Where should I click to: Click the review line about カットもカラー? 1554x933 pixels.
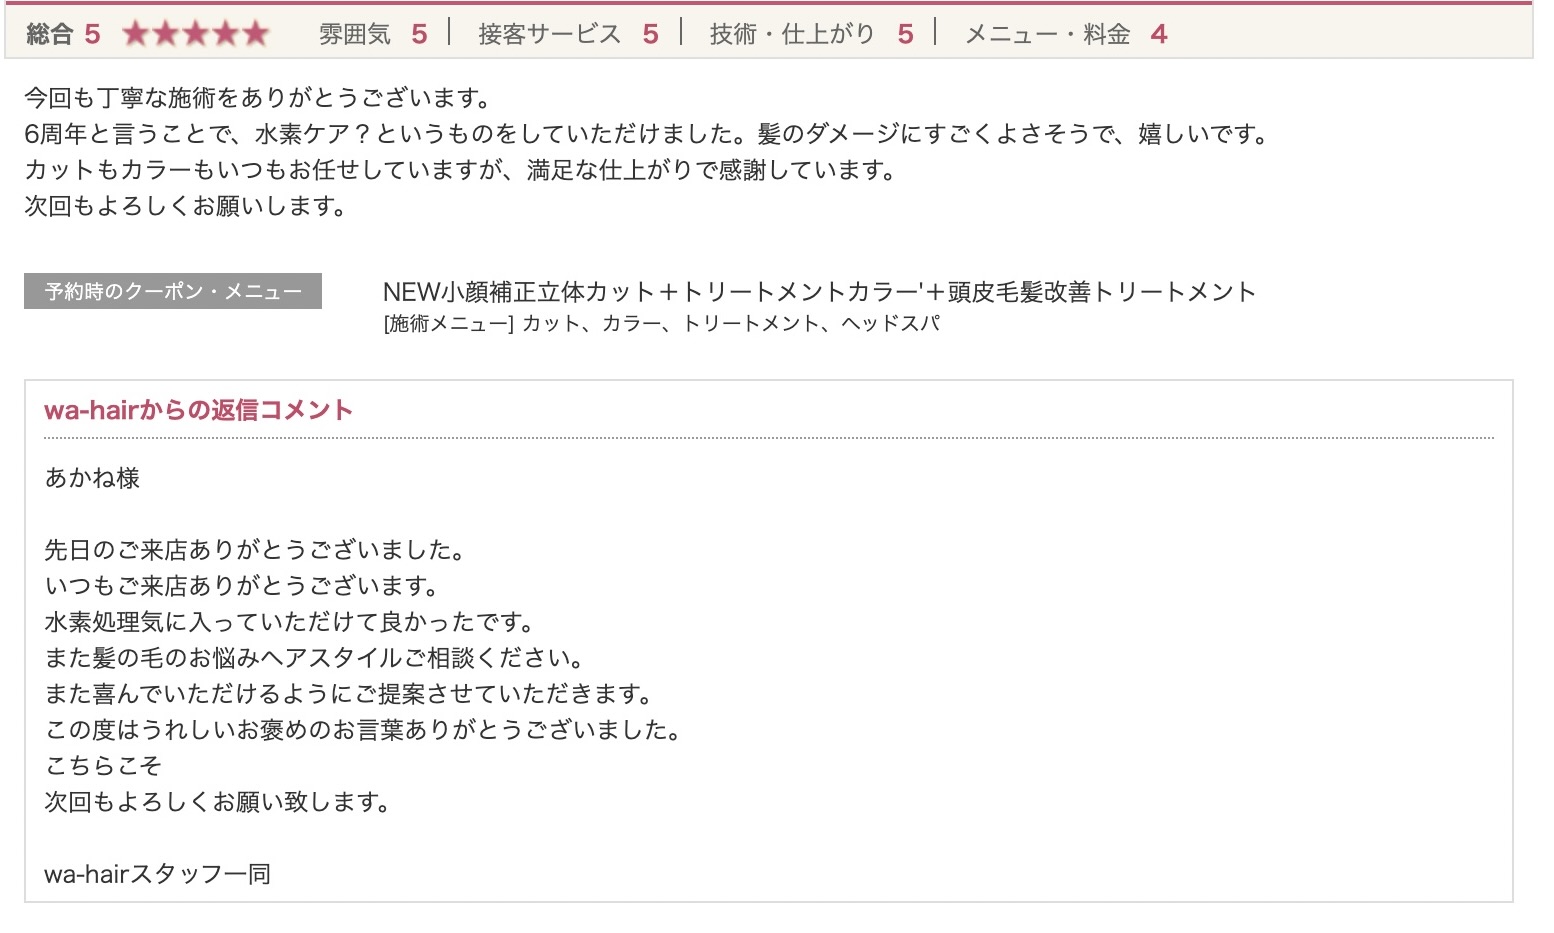(460, 170)
